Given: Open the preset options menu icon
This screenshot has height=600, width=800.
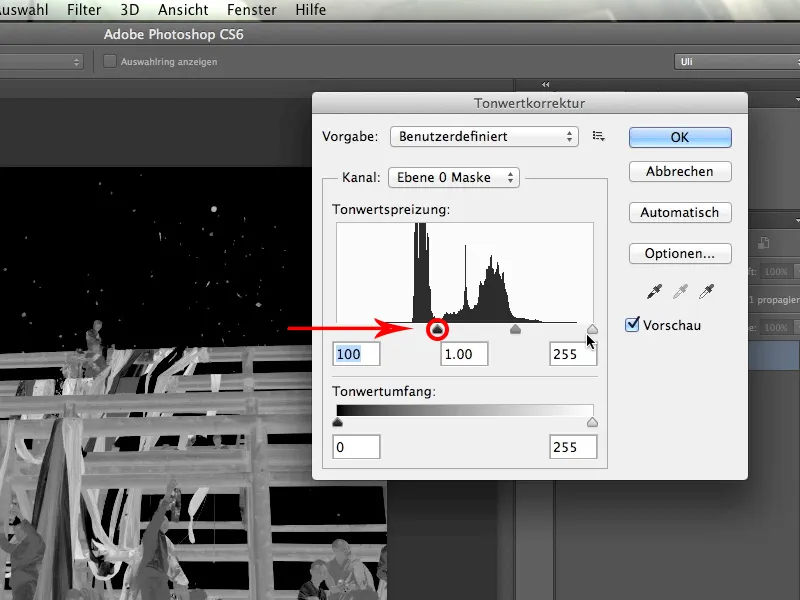Looking at the screenshot, I should click(x=598, y=136).
